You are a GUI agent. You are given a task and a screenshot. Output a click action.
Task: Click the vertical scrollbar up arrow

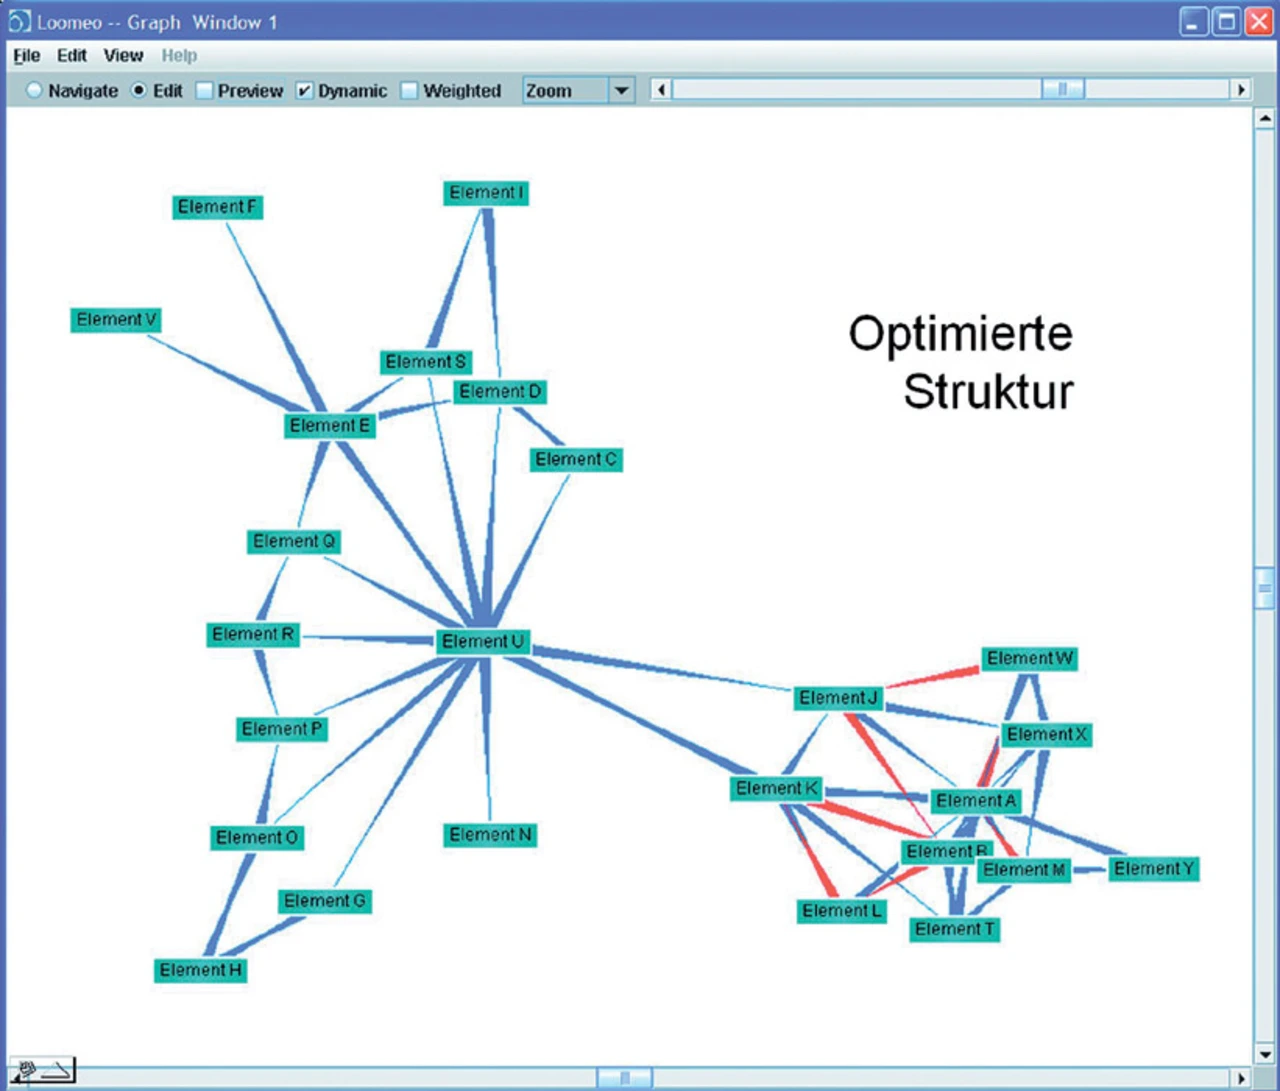(x=1264, y=119)
